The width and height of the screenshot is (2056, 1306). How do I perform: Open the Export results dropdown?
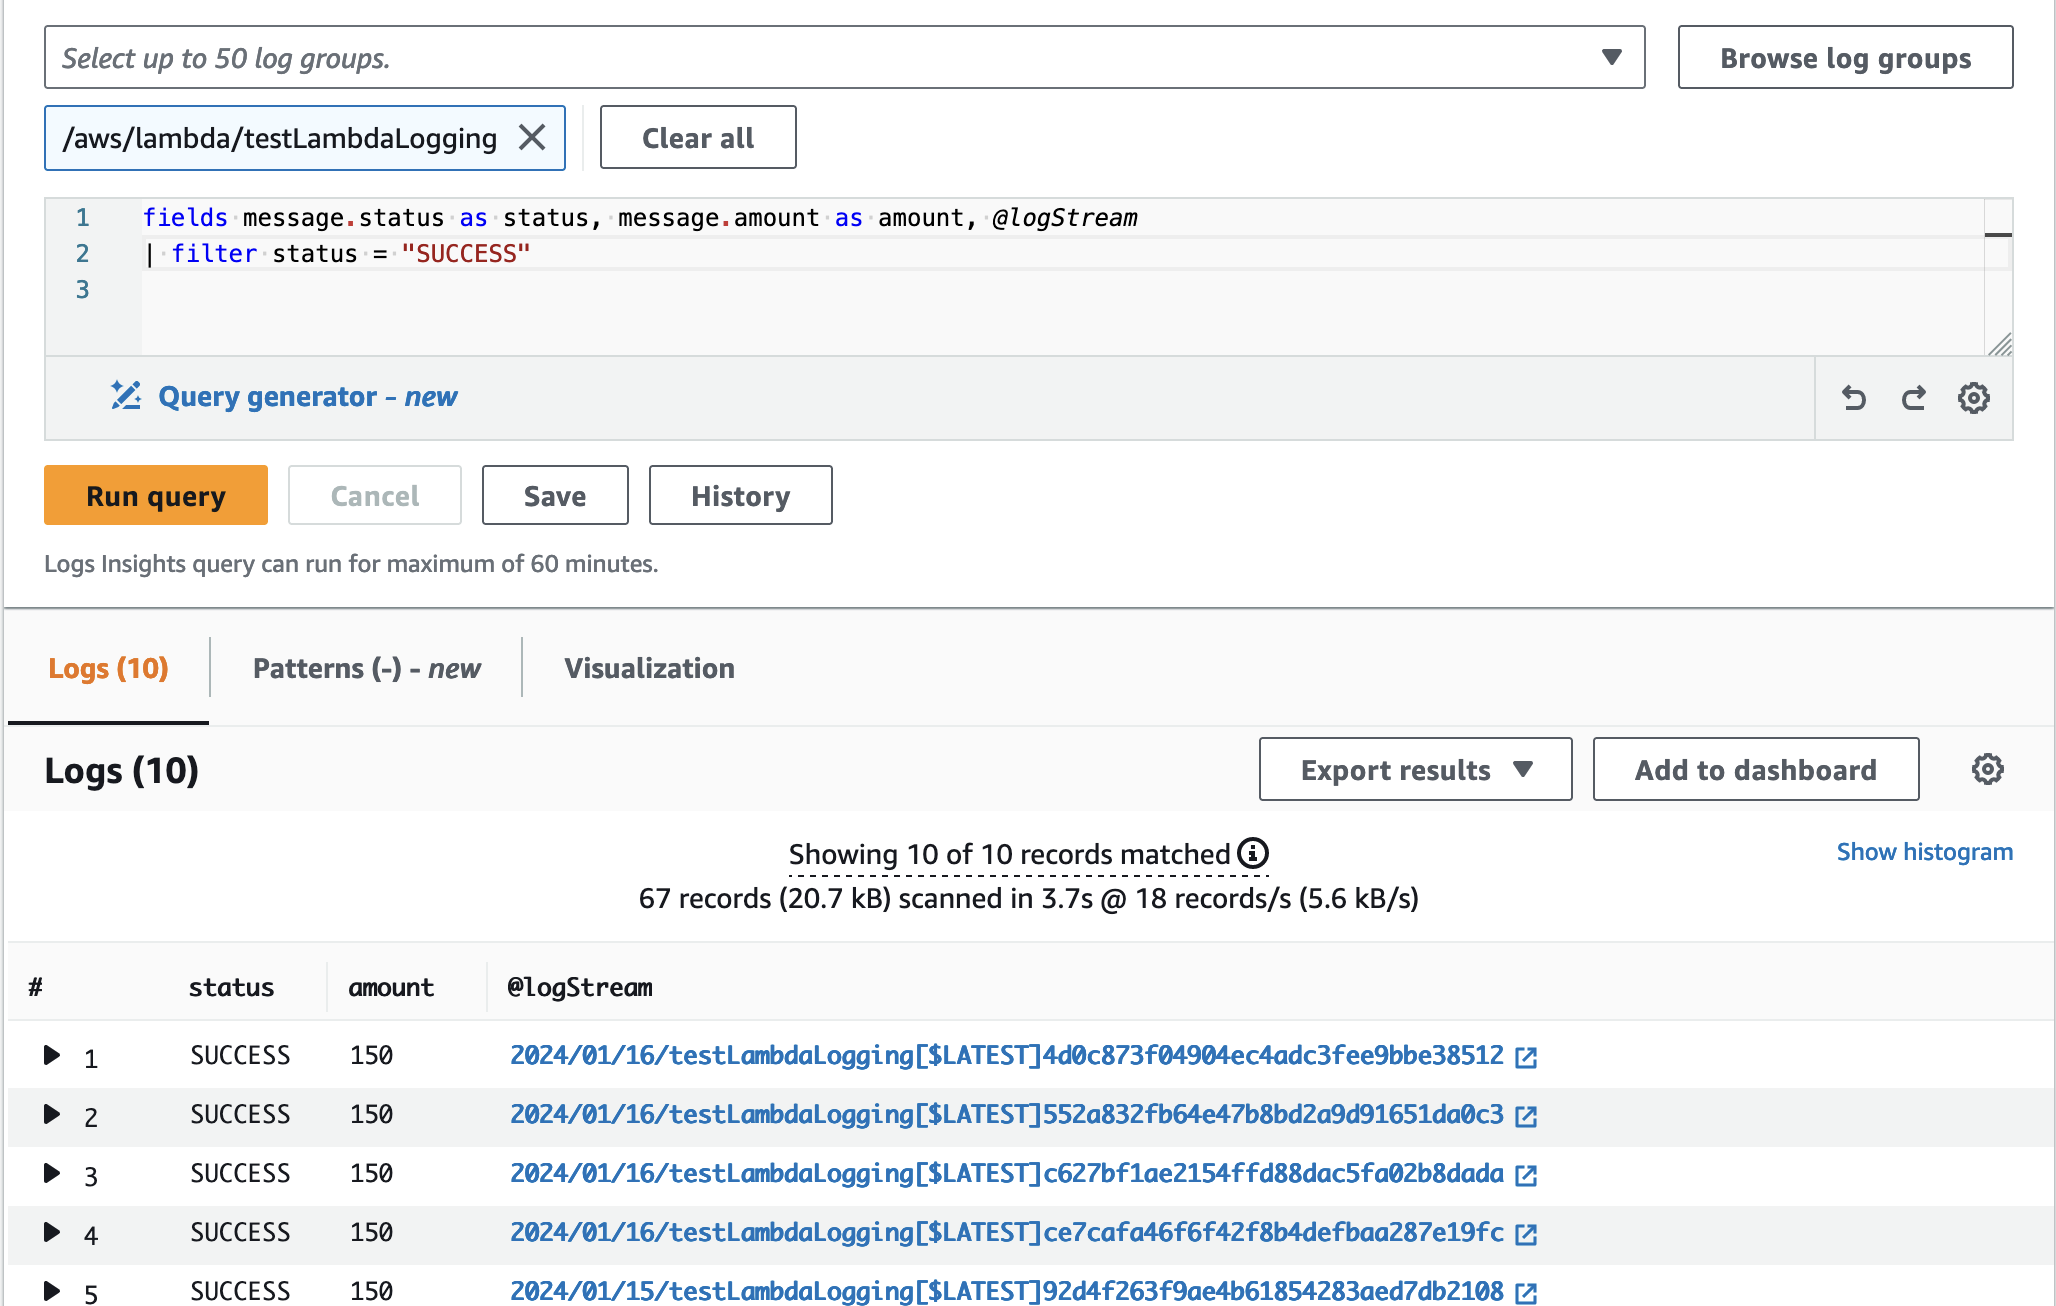pos(1415,769)
